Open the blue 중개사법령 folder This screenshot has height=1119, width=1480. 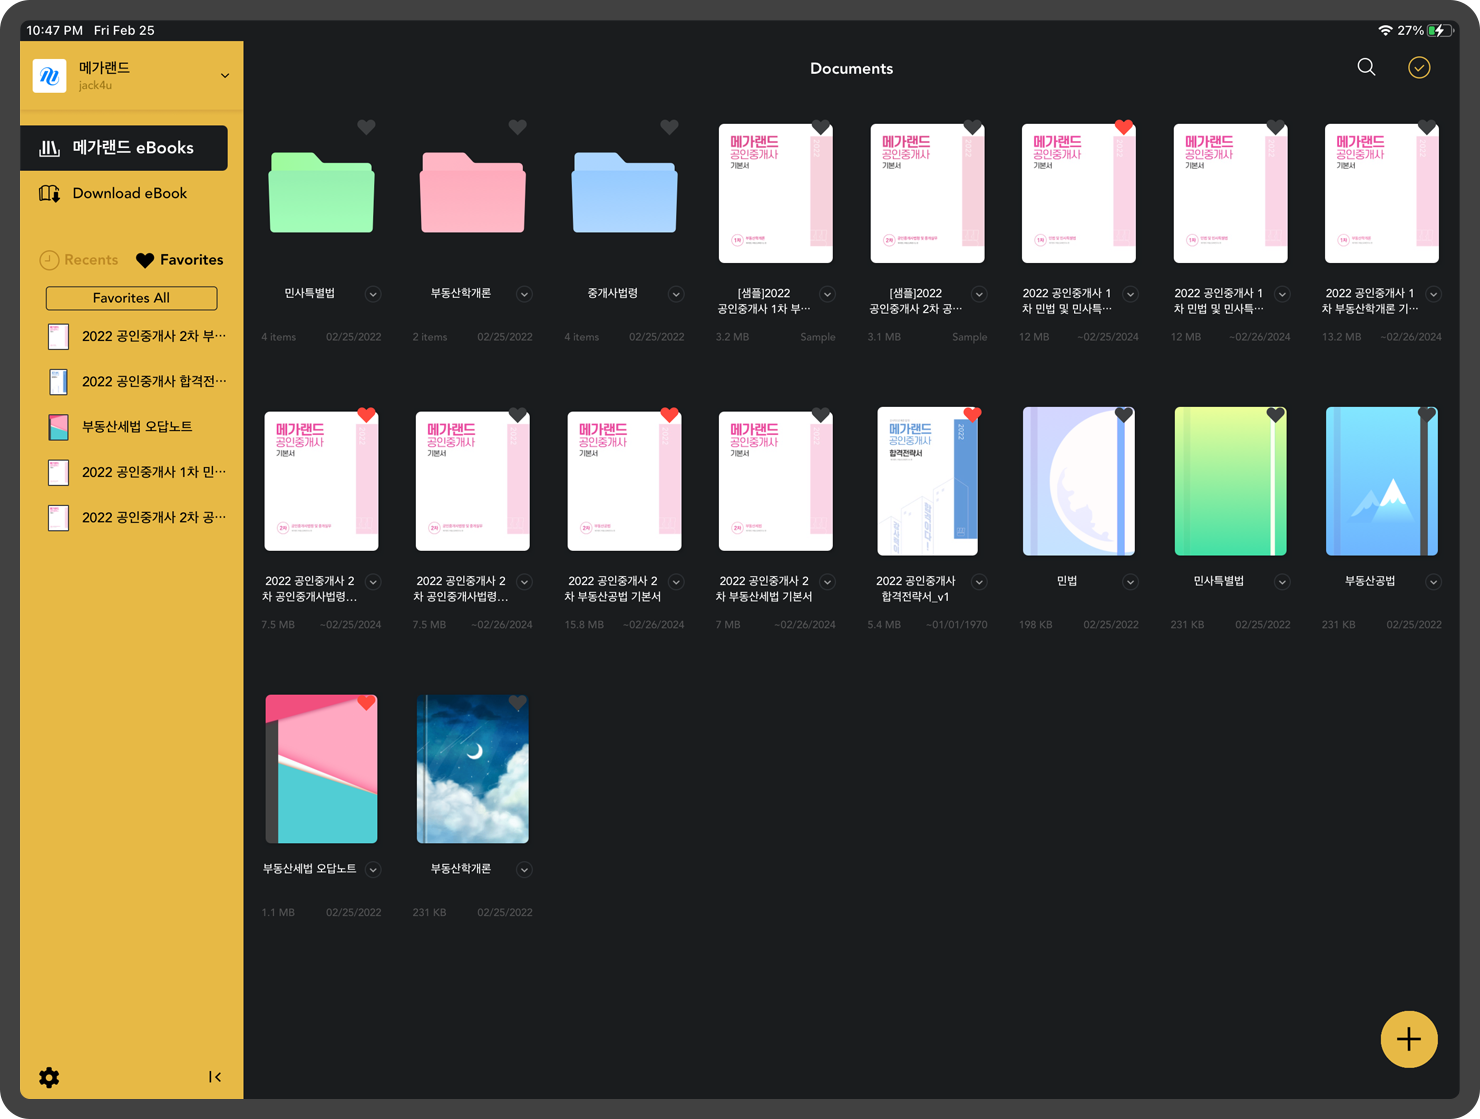(x=624, y=192)
